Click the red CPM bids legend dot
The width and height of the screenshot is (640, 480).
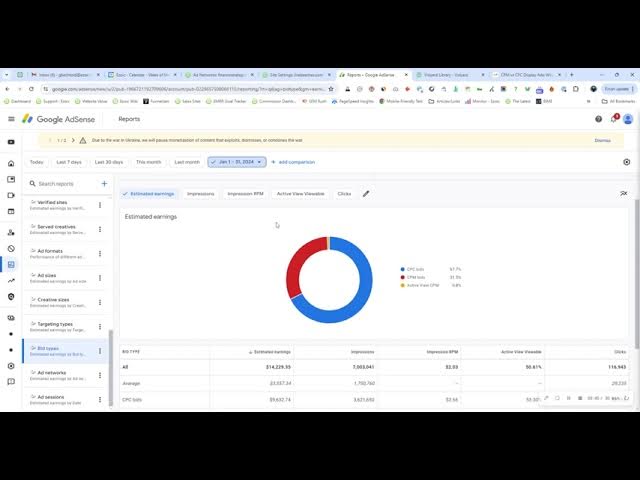(402, 277)
